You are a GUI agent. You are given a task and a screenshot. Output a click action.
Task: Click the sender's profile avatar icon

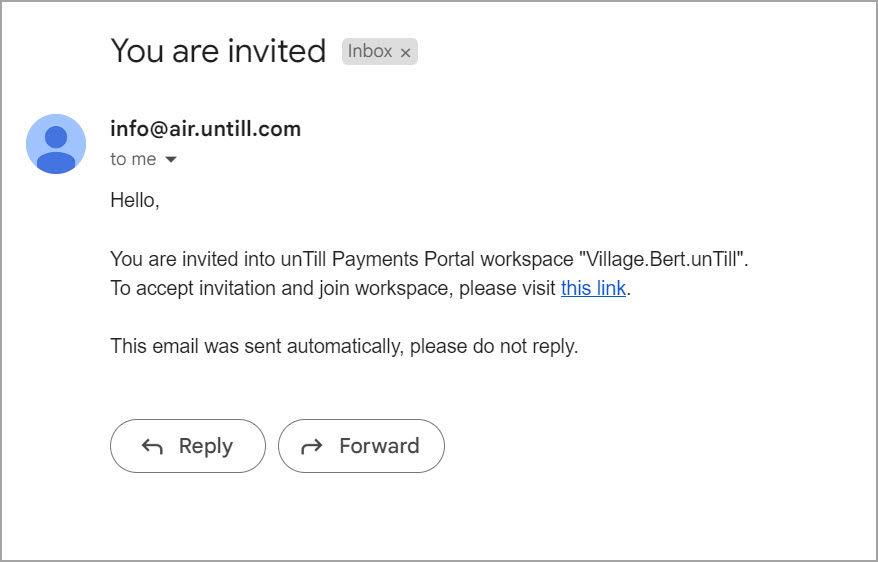pos(56,143)
